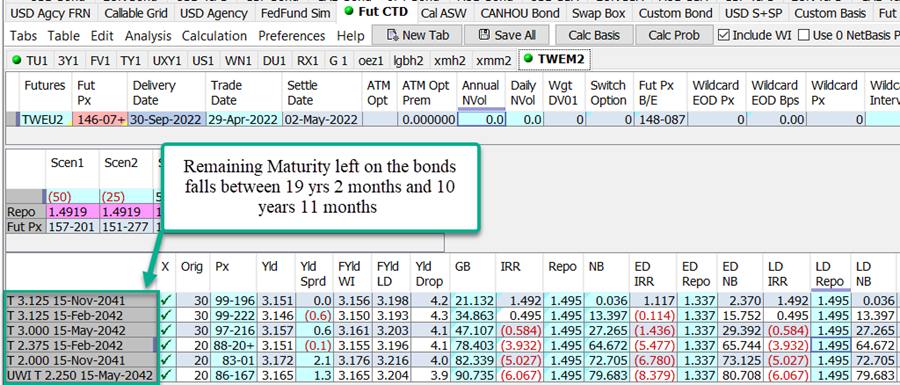This screenshot has height=385, width=900.
Task: Select the FV1 futures sub-tab
Action: (x=100, y=60)
